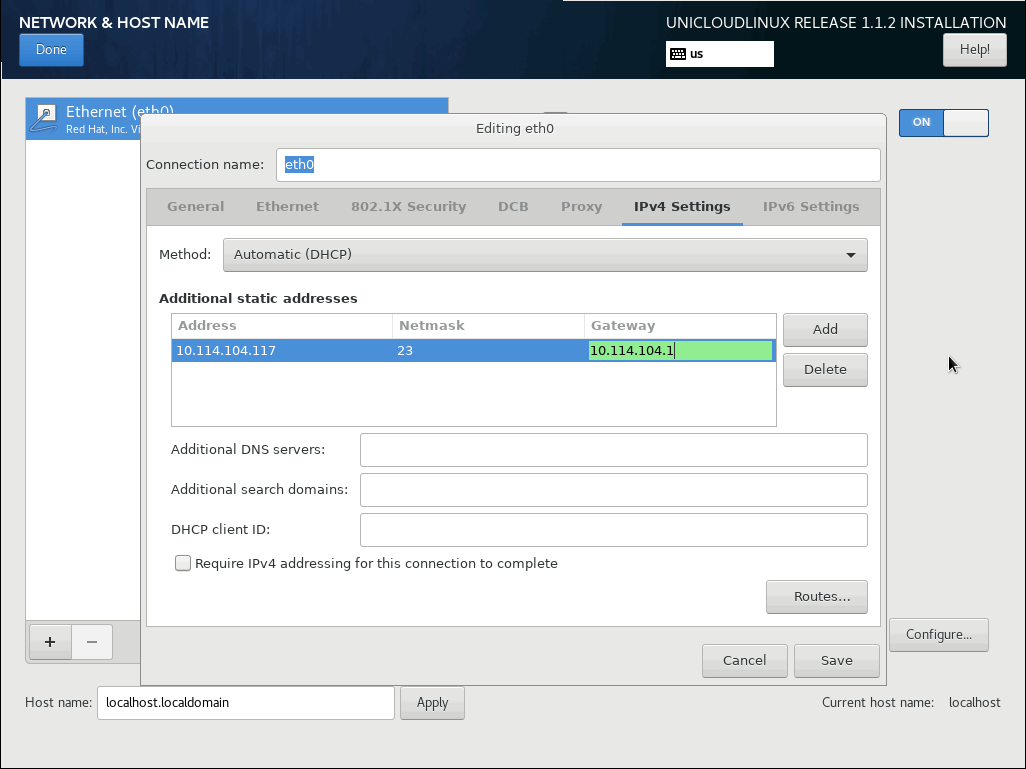Click the Host name input field
This screenshot has width=1026, height=769.
pyautogui.click(x=245, y=703)
